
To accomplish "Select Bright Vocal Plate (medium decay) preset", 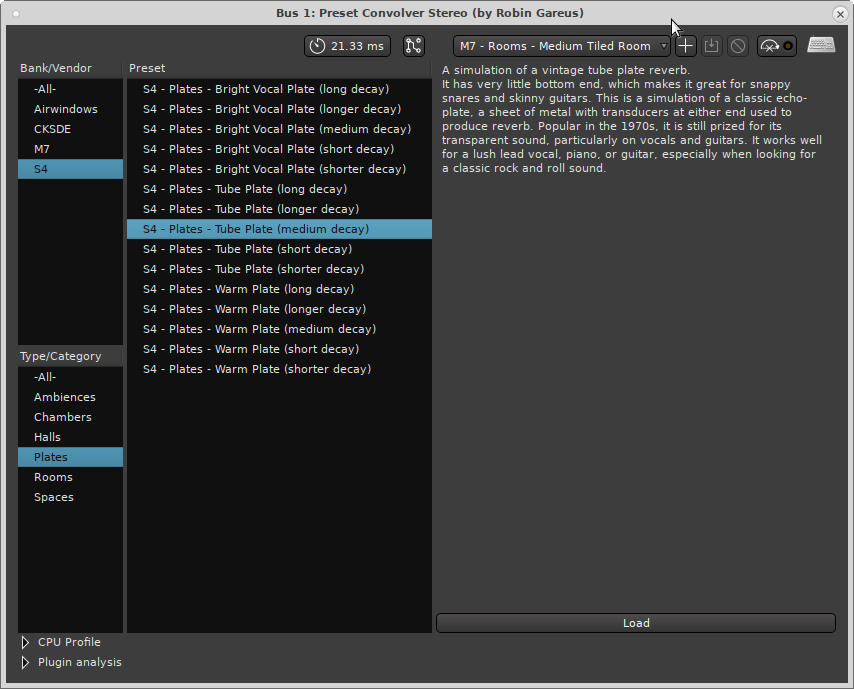I will pyautogui.click(x=276, y=129).
